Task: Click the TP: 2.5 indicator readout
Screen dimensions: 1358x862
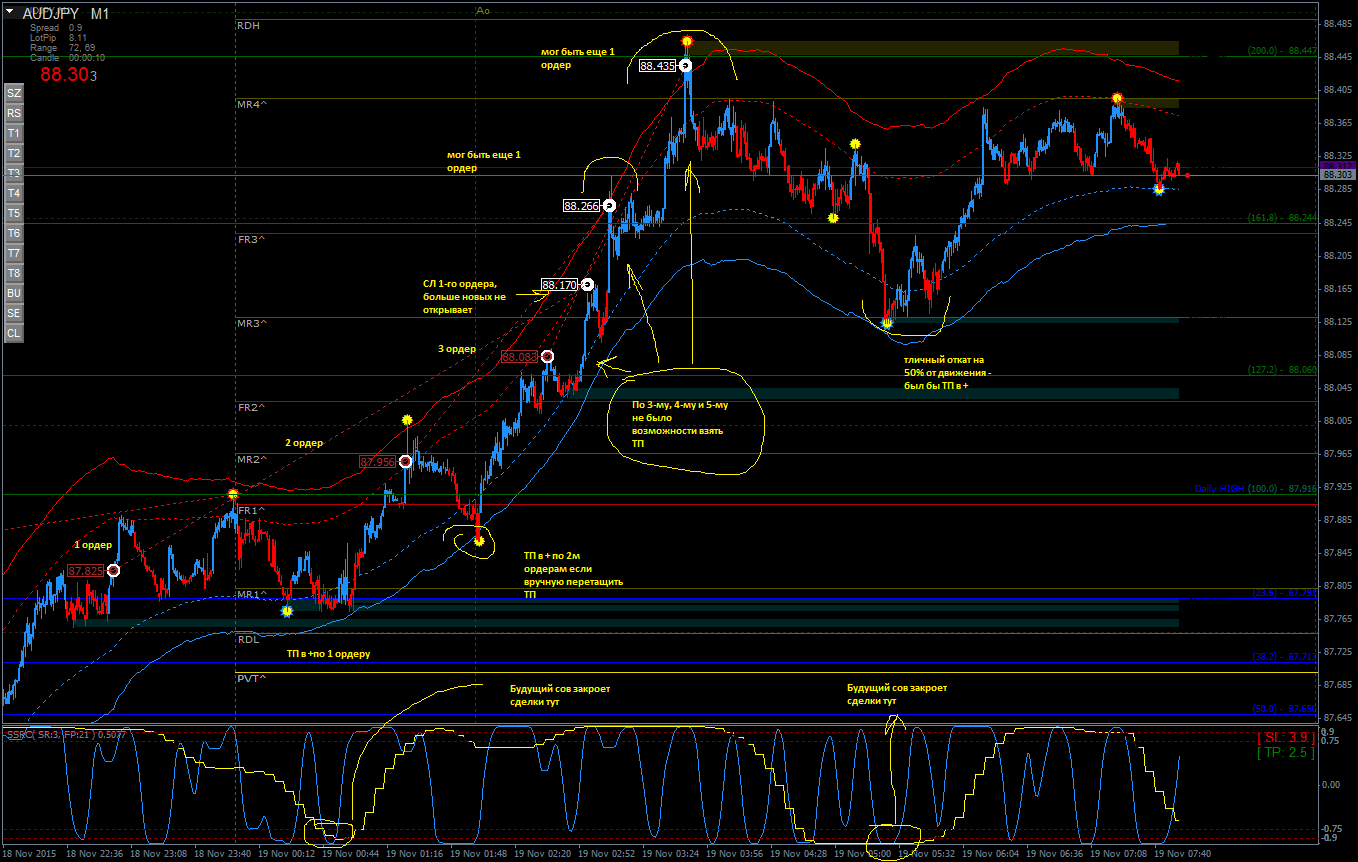Action: (1285, 753)
